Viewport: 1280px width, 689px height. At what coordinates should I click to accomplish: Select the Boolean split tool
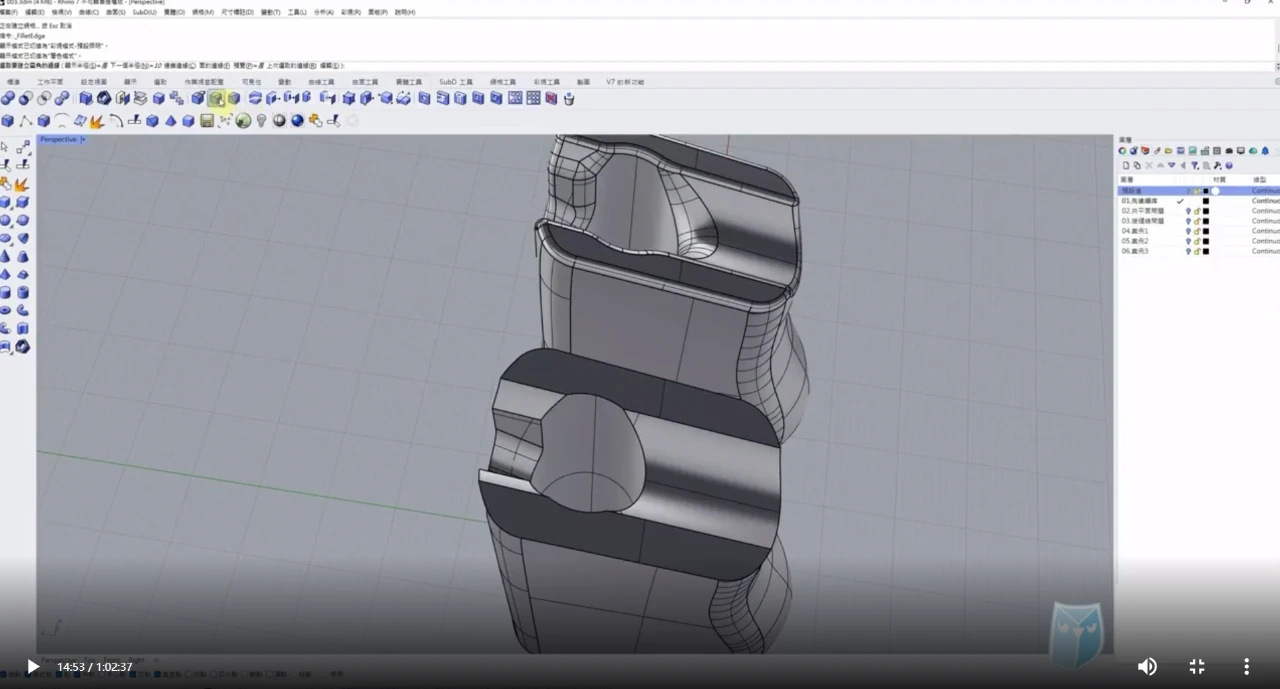[x=62, y=98]
